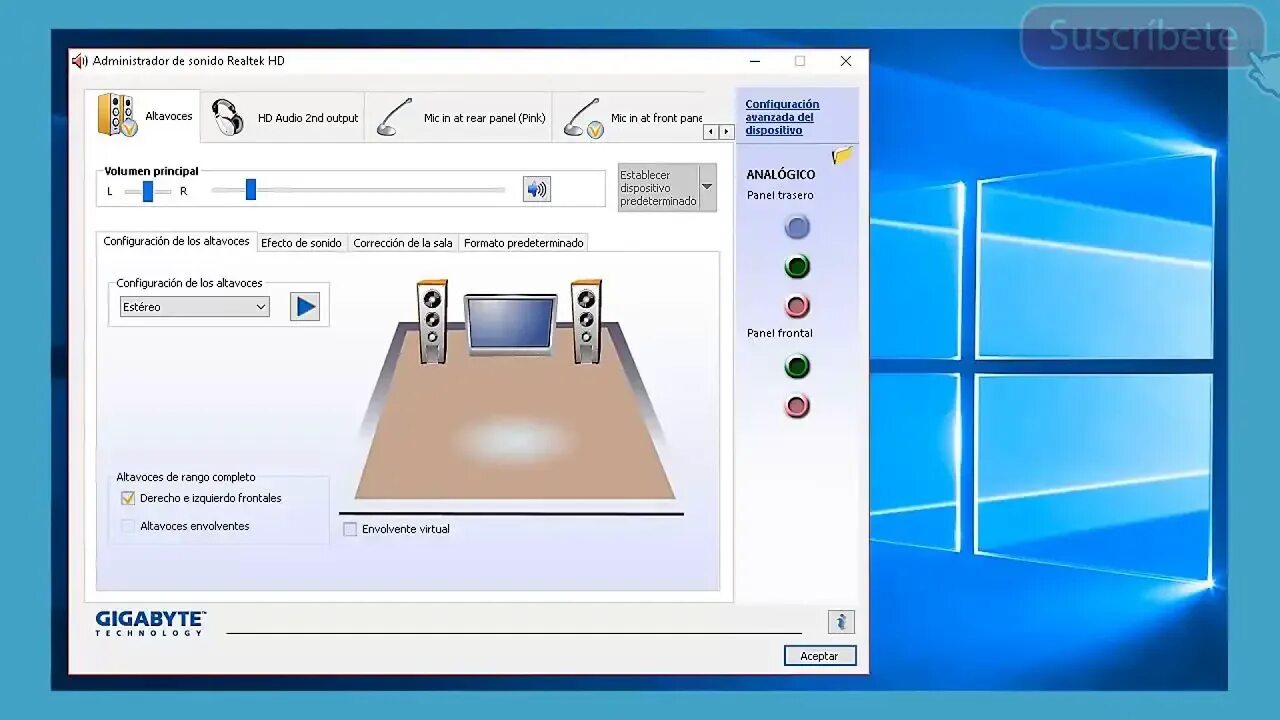
Task: Toggle Altavoces envolventes checkbox
Action: (x=128, y=526)
